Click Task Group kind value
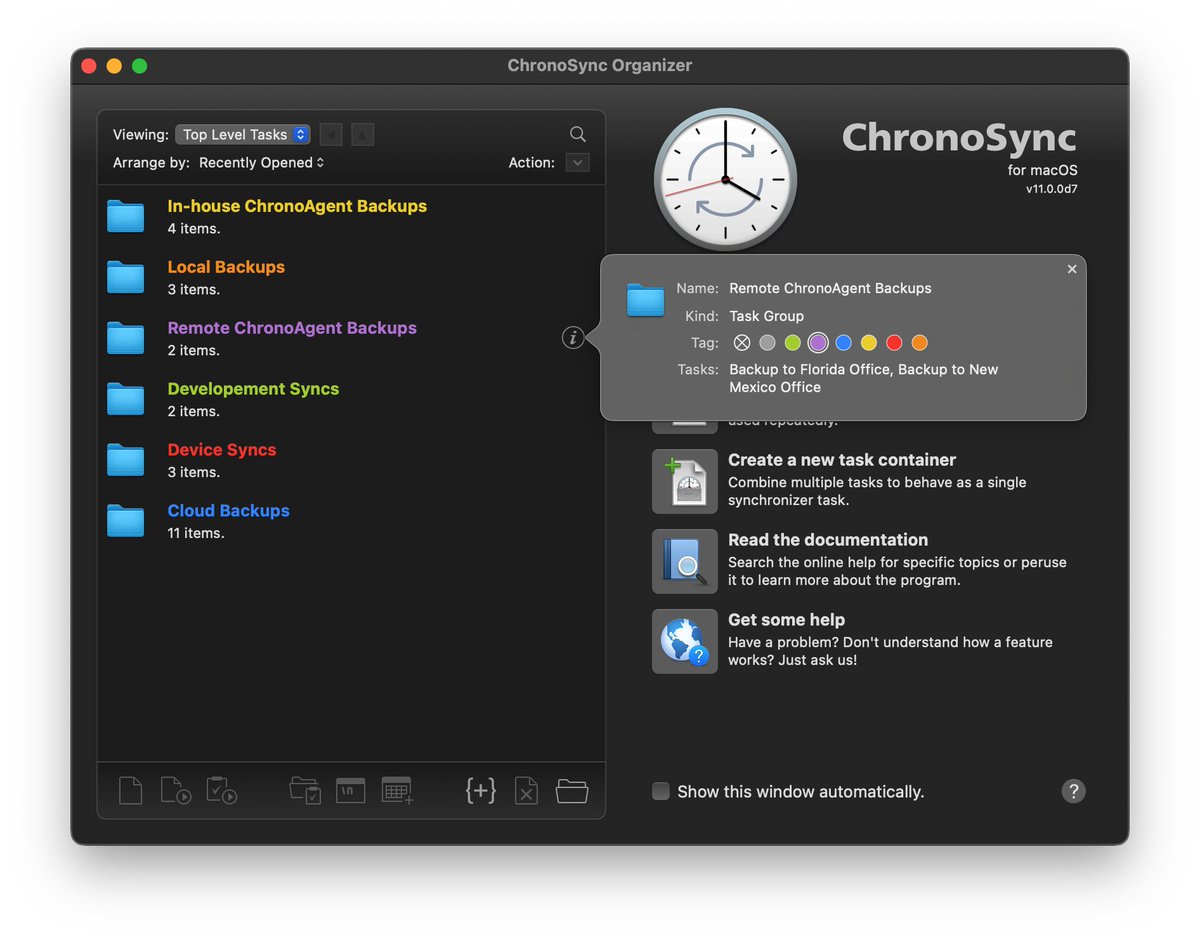1200x939 pixels. [766, 316]
